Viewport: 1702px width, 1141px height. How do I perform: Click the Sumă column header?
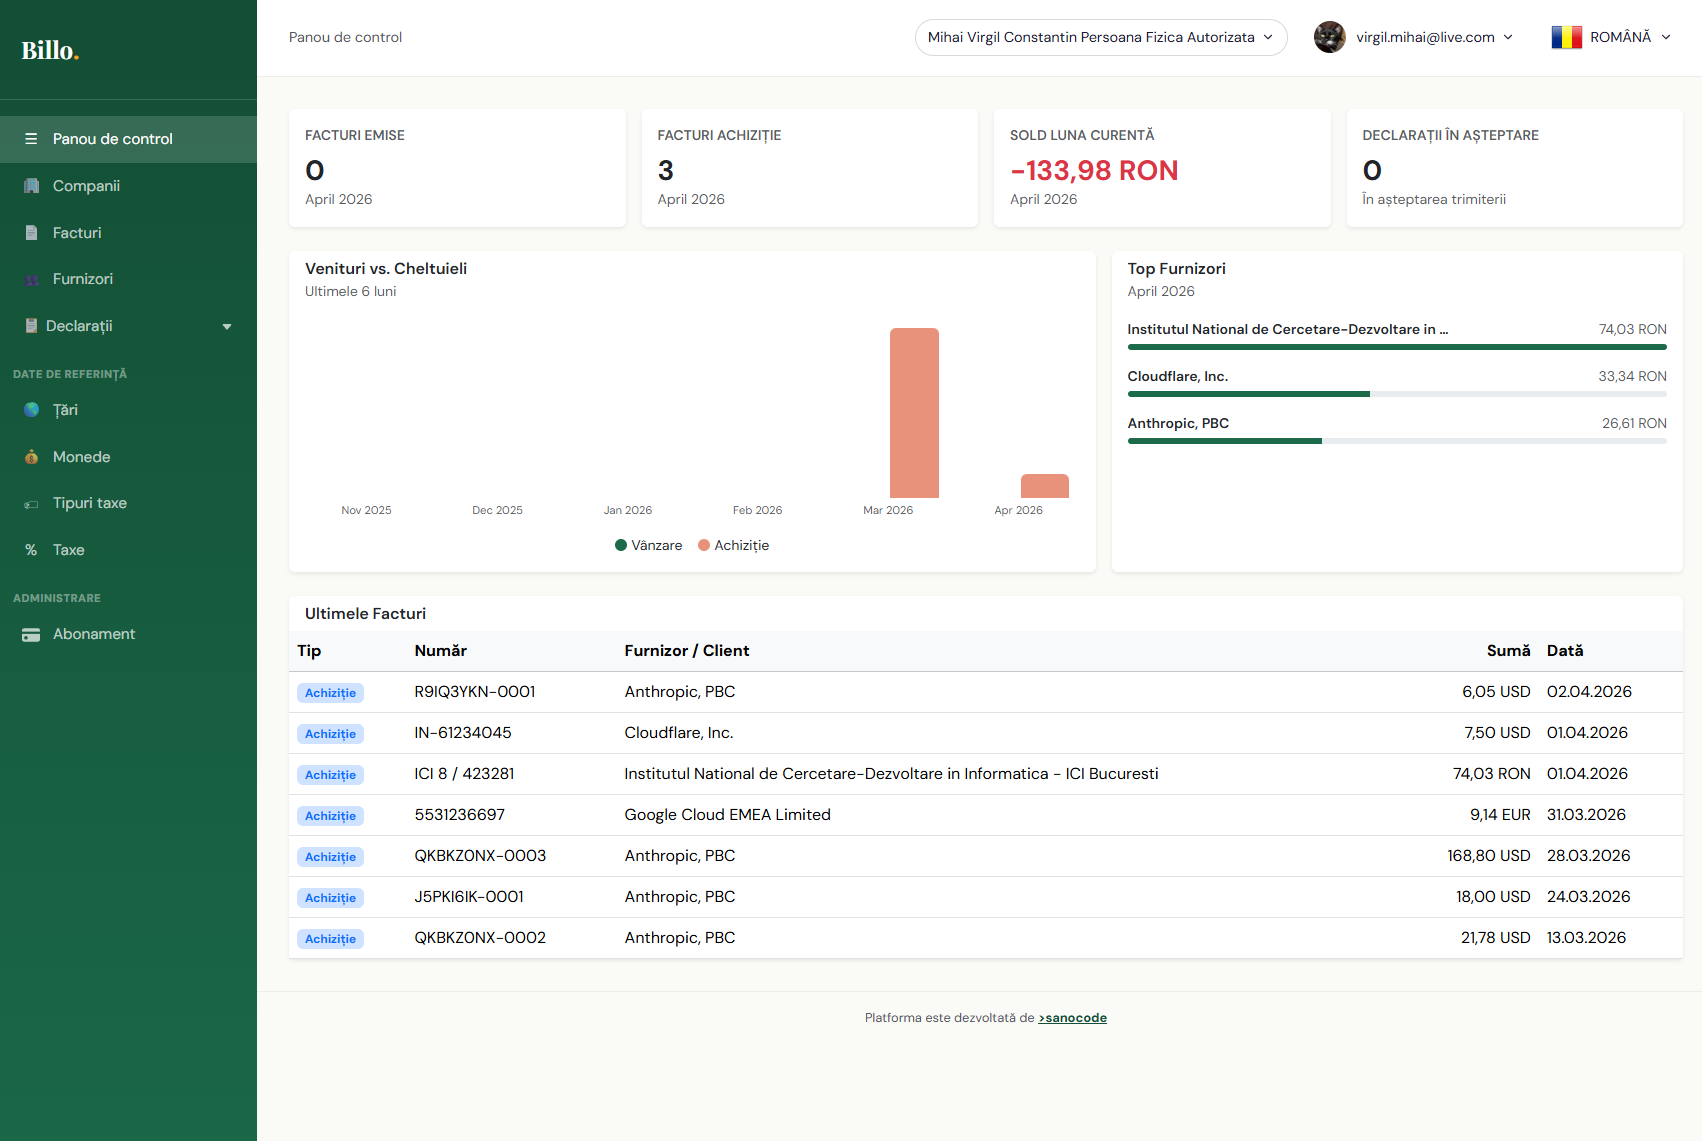[x=1508, y=651]
